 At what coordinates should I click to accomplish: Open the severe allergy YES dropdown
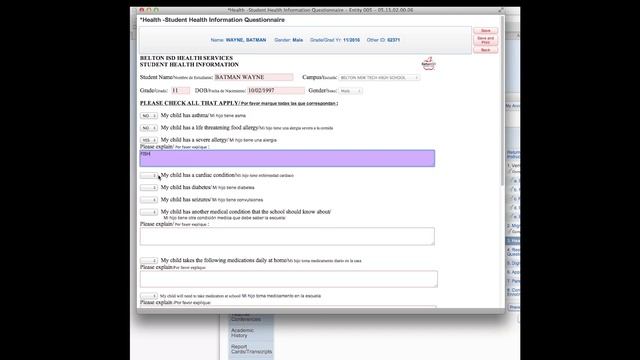[149, 140]
